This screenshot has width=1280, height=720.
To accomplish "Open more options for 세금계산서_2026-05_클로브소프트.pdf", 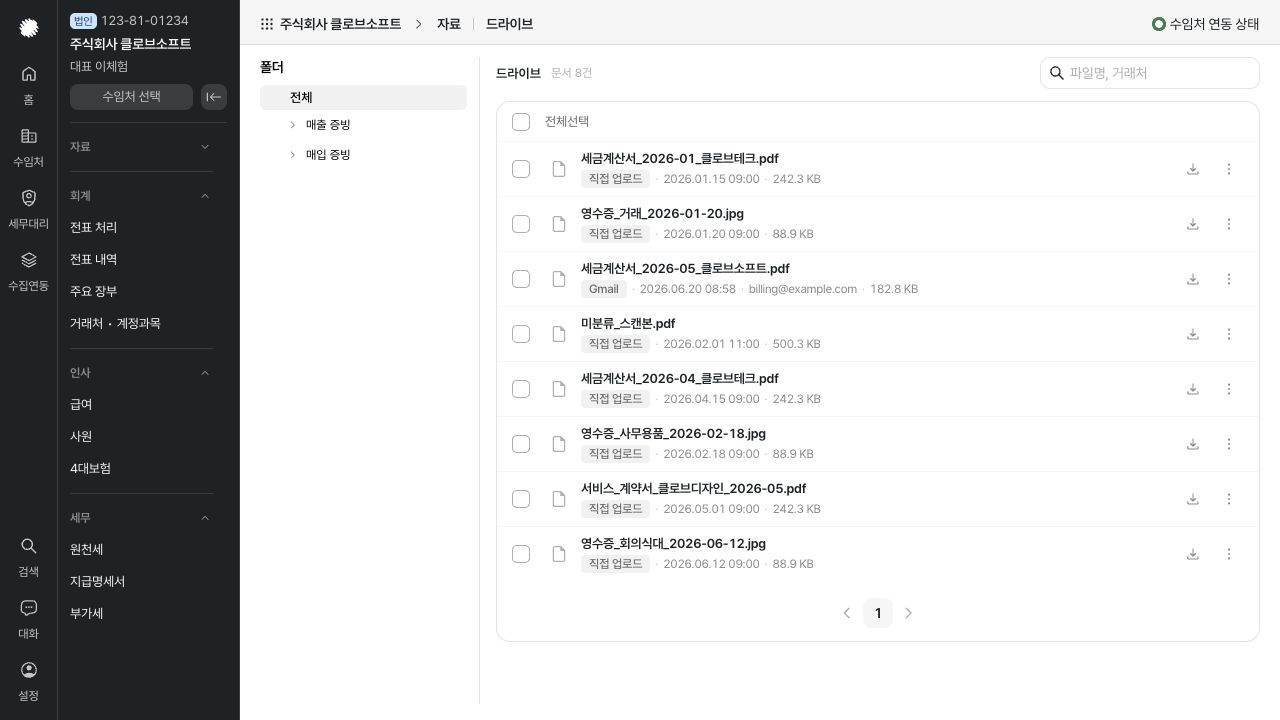I will pyautogui.click(x=1229, y=279).
